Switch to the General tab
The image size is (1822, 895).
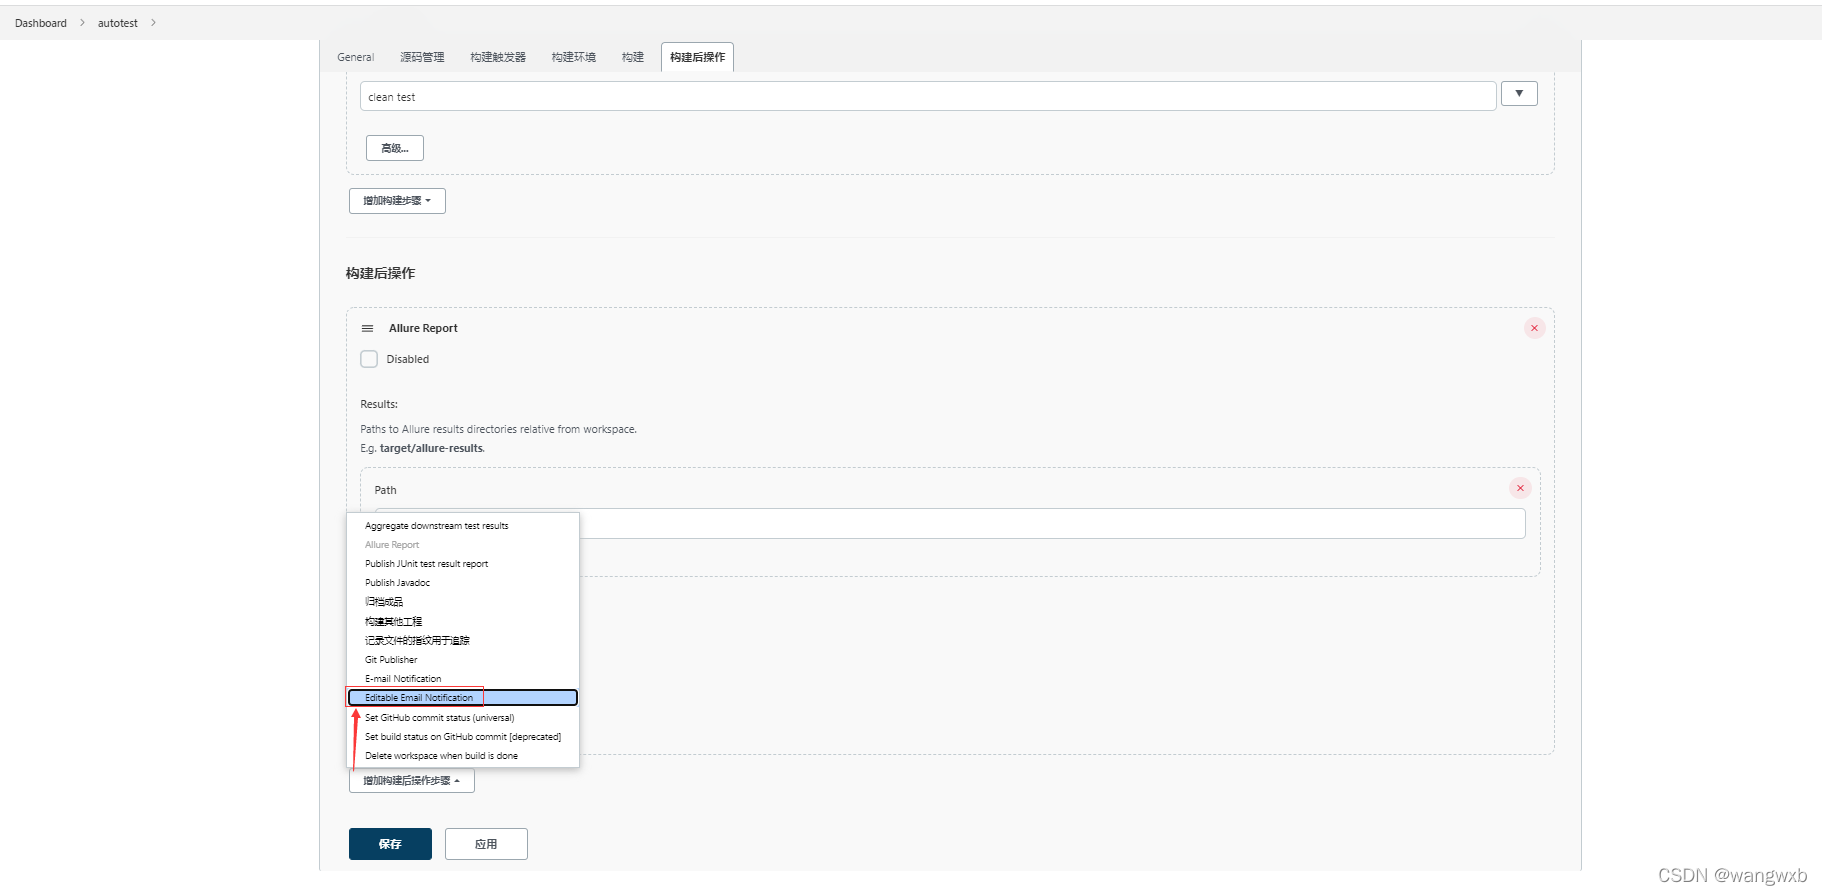click(x=355, y=57)
